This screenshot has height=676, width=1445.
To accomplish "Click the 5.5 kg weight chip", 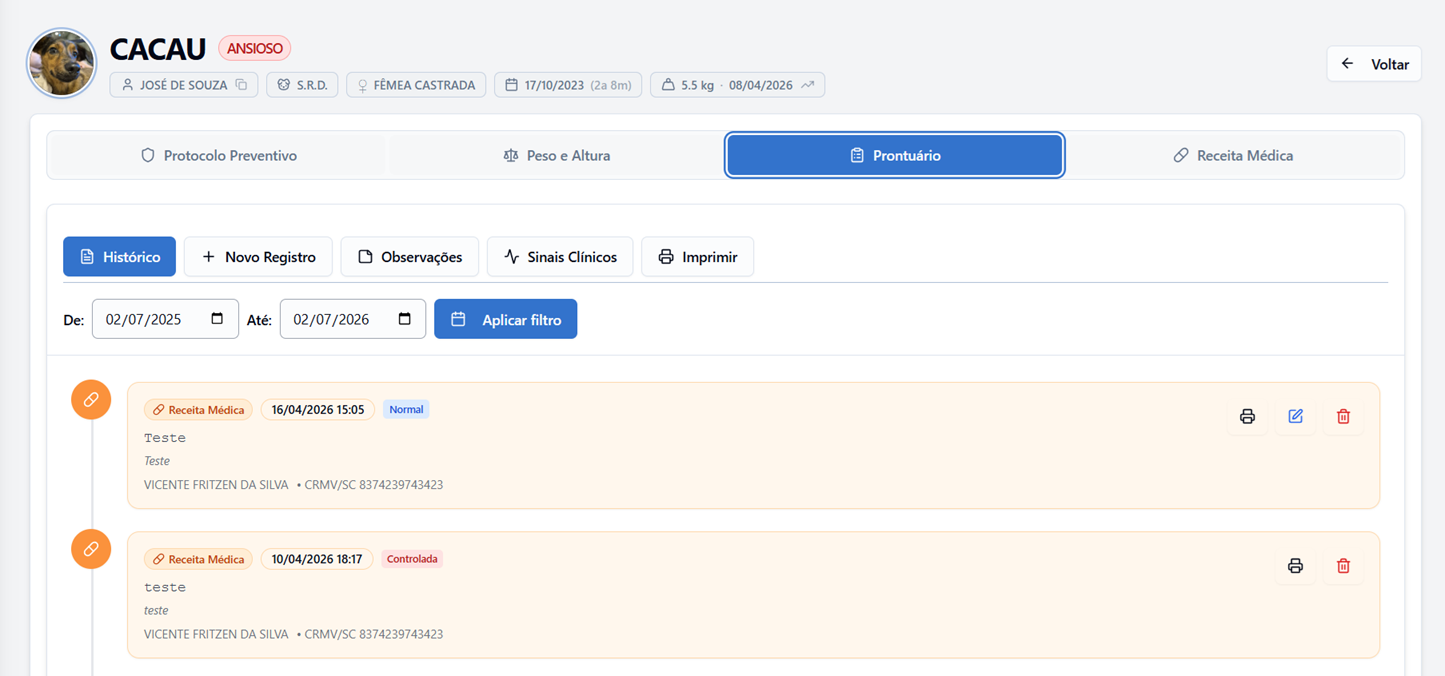I will (x=737, y=85).
